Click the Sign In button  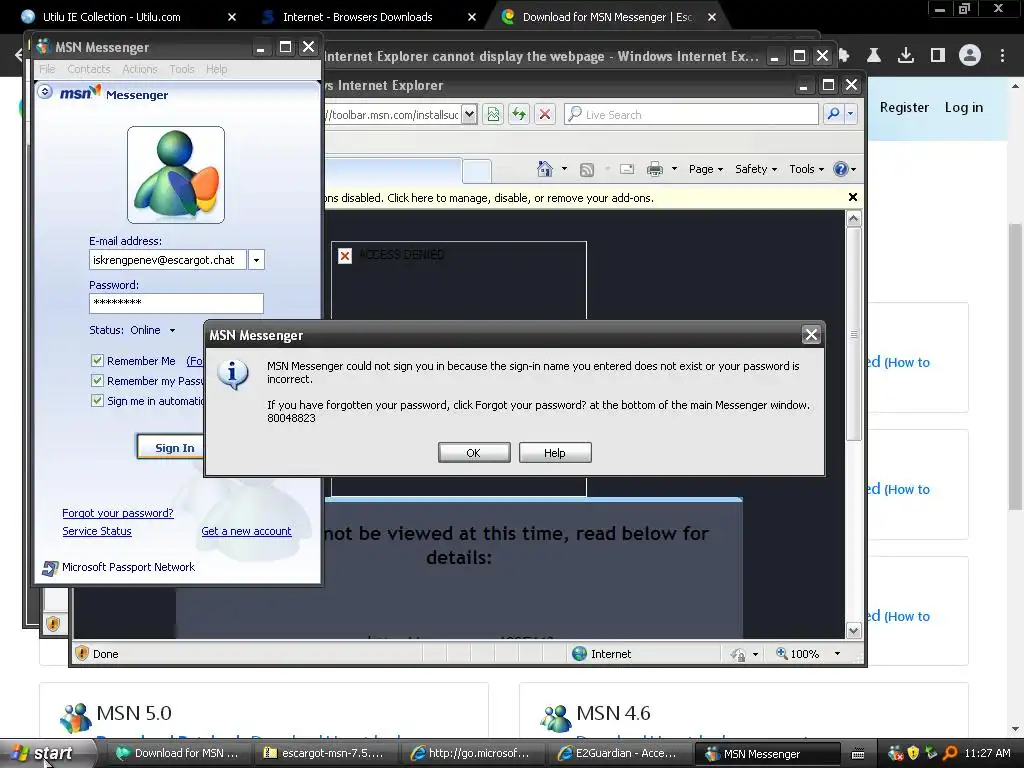[171, 447]
